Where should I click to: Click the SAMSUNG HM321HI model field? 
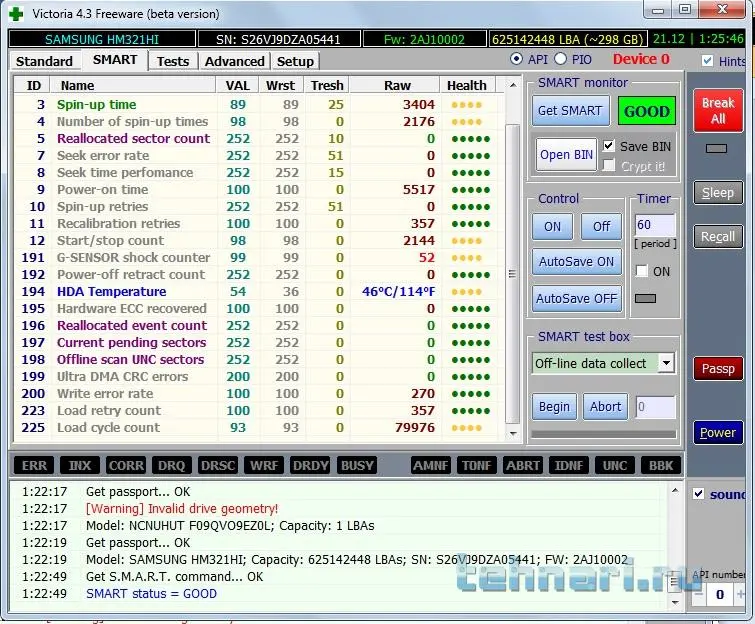[x=102, y=39]
